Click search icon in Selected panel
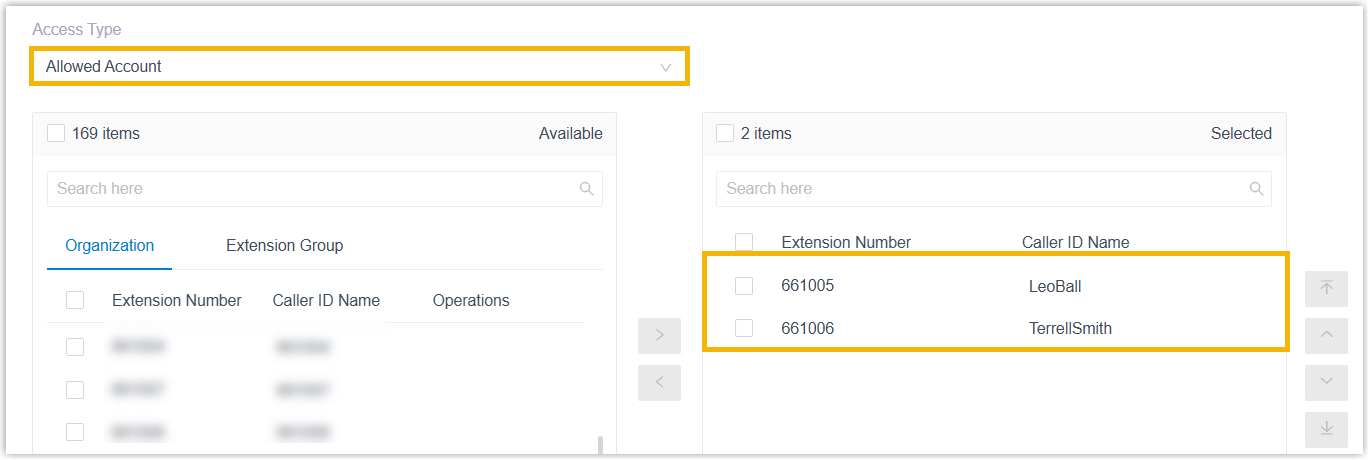Viewport: 1369px width, 460px height. click(1256, 189)
